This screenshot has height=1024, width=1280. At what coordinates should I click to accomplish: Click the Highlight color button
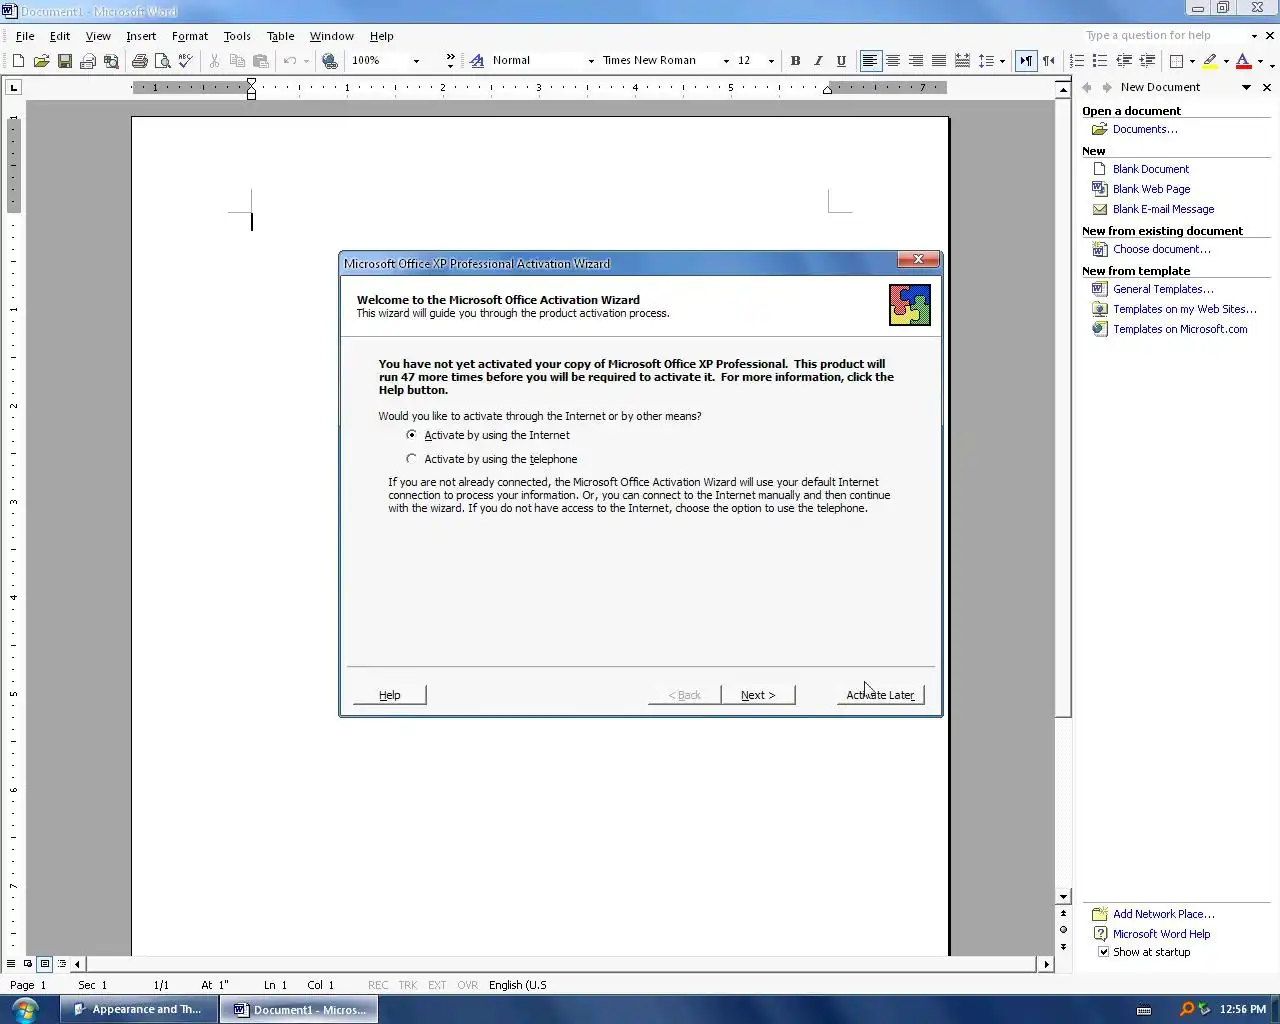(1210, 61)
